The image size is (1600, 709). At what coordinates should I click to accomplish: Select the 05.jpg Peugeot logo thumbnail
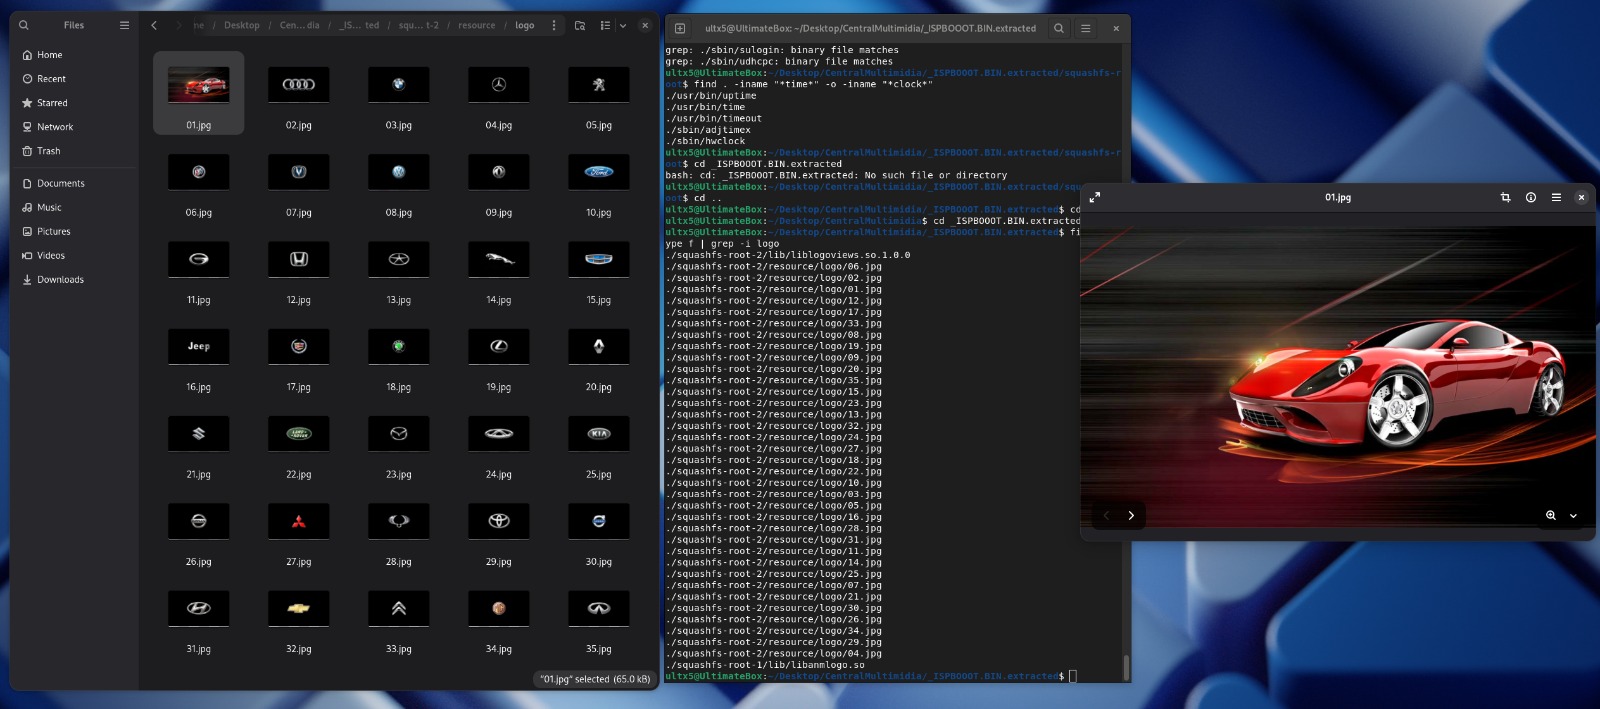pyautogui.click(x=598, y=85)
